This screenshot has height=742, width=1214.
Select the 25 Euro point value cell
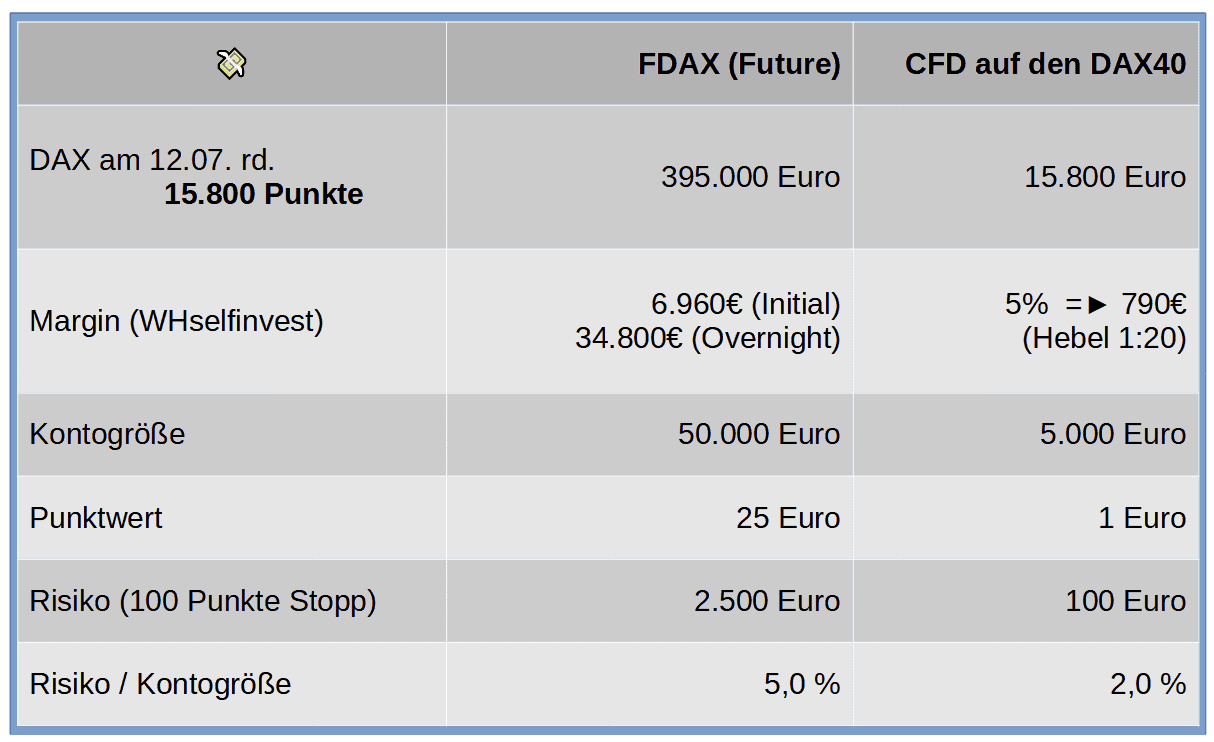[788, 518]
